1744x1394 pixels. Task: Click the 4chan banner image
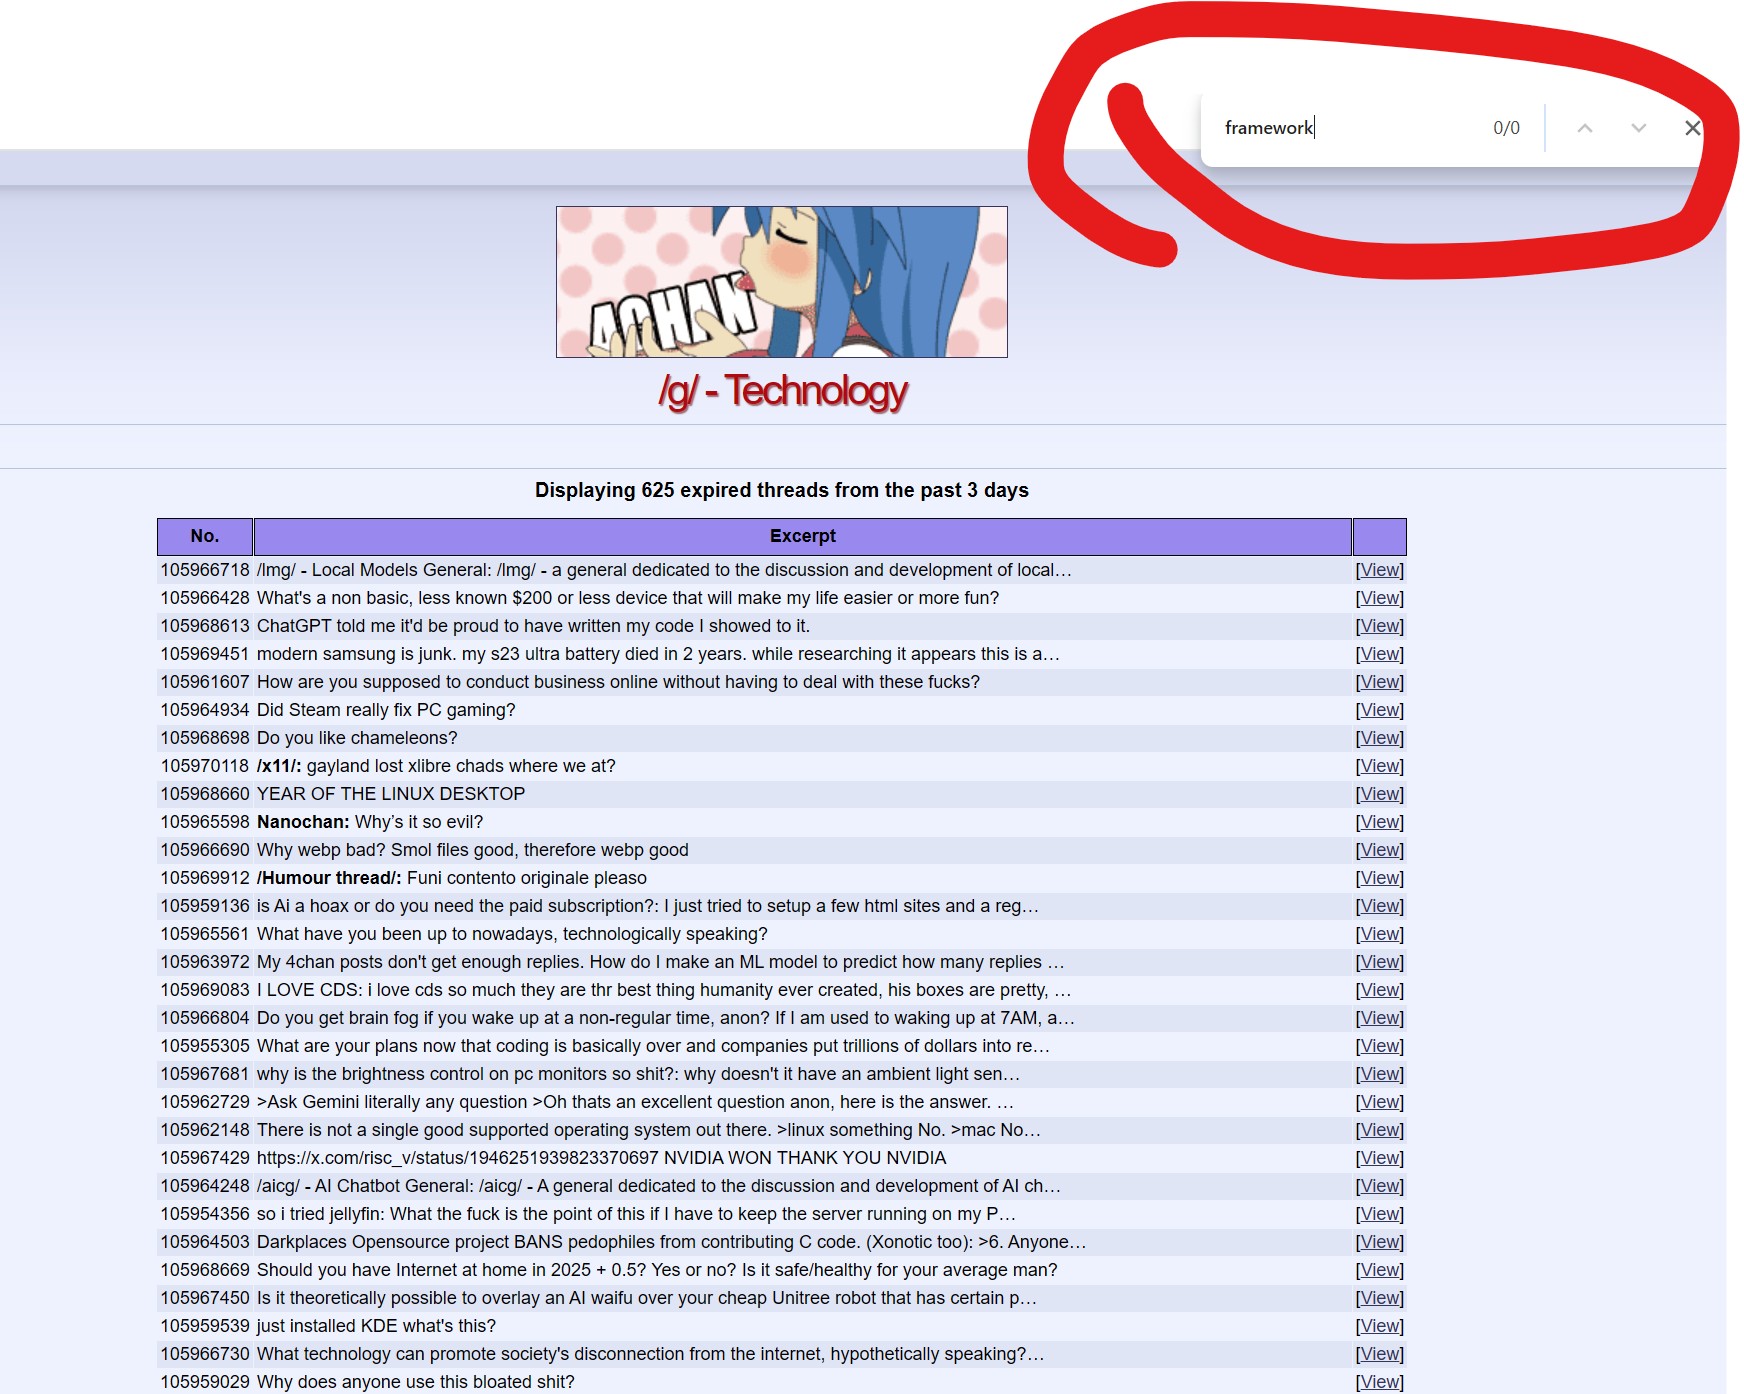(782, 282)
